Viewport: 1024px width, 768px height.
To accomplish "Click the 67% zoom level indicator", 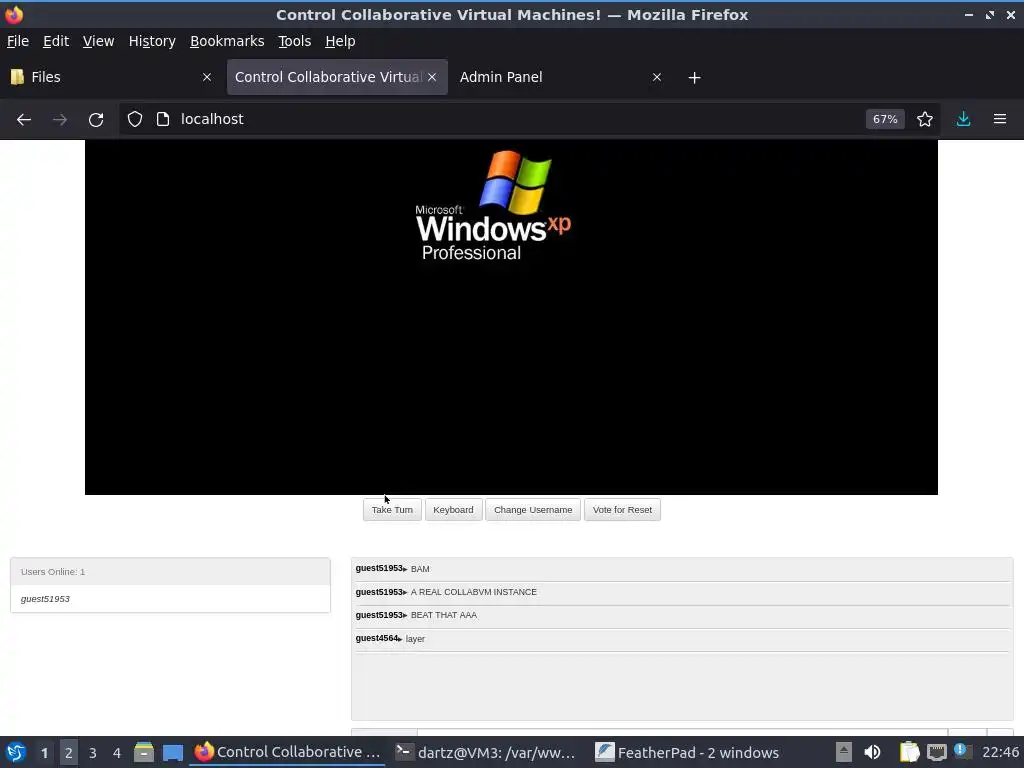I will tap(885, 119).
